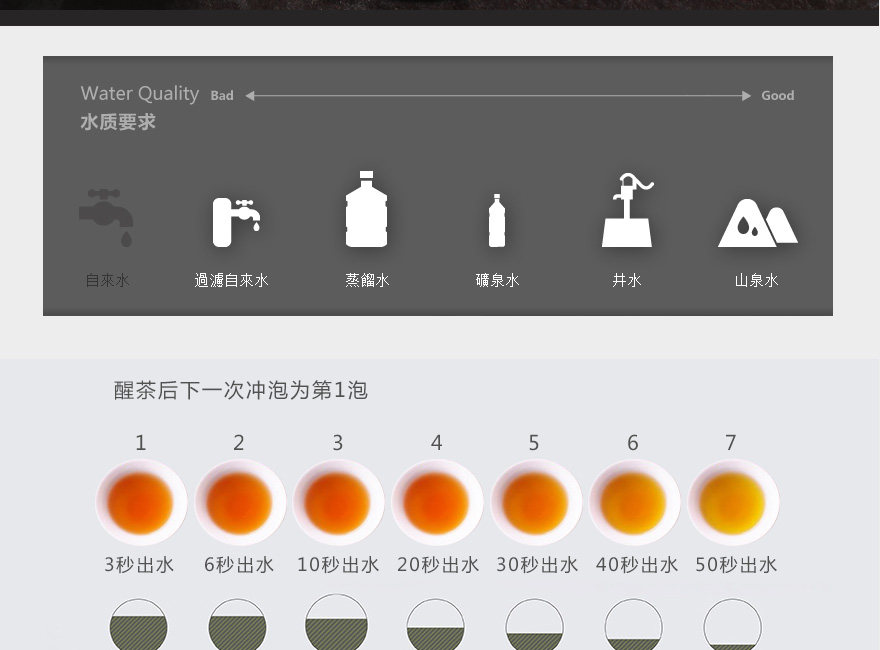Screen dimensions: 880x650
Task: Click the right arrowhead next to Good
Action: click(x=746, y=96)
